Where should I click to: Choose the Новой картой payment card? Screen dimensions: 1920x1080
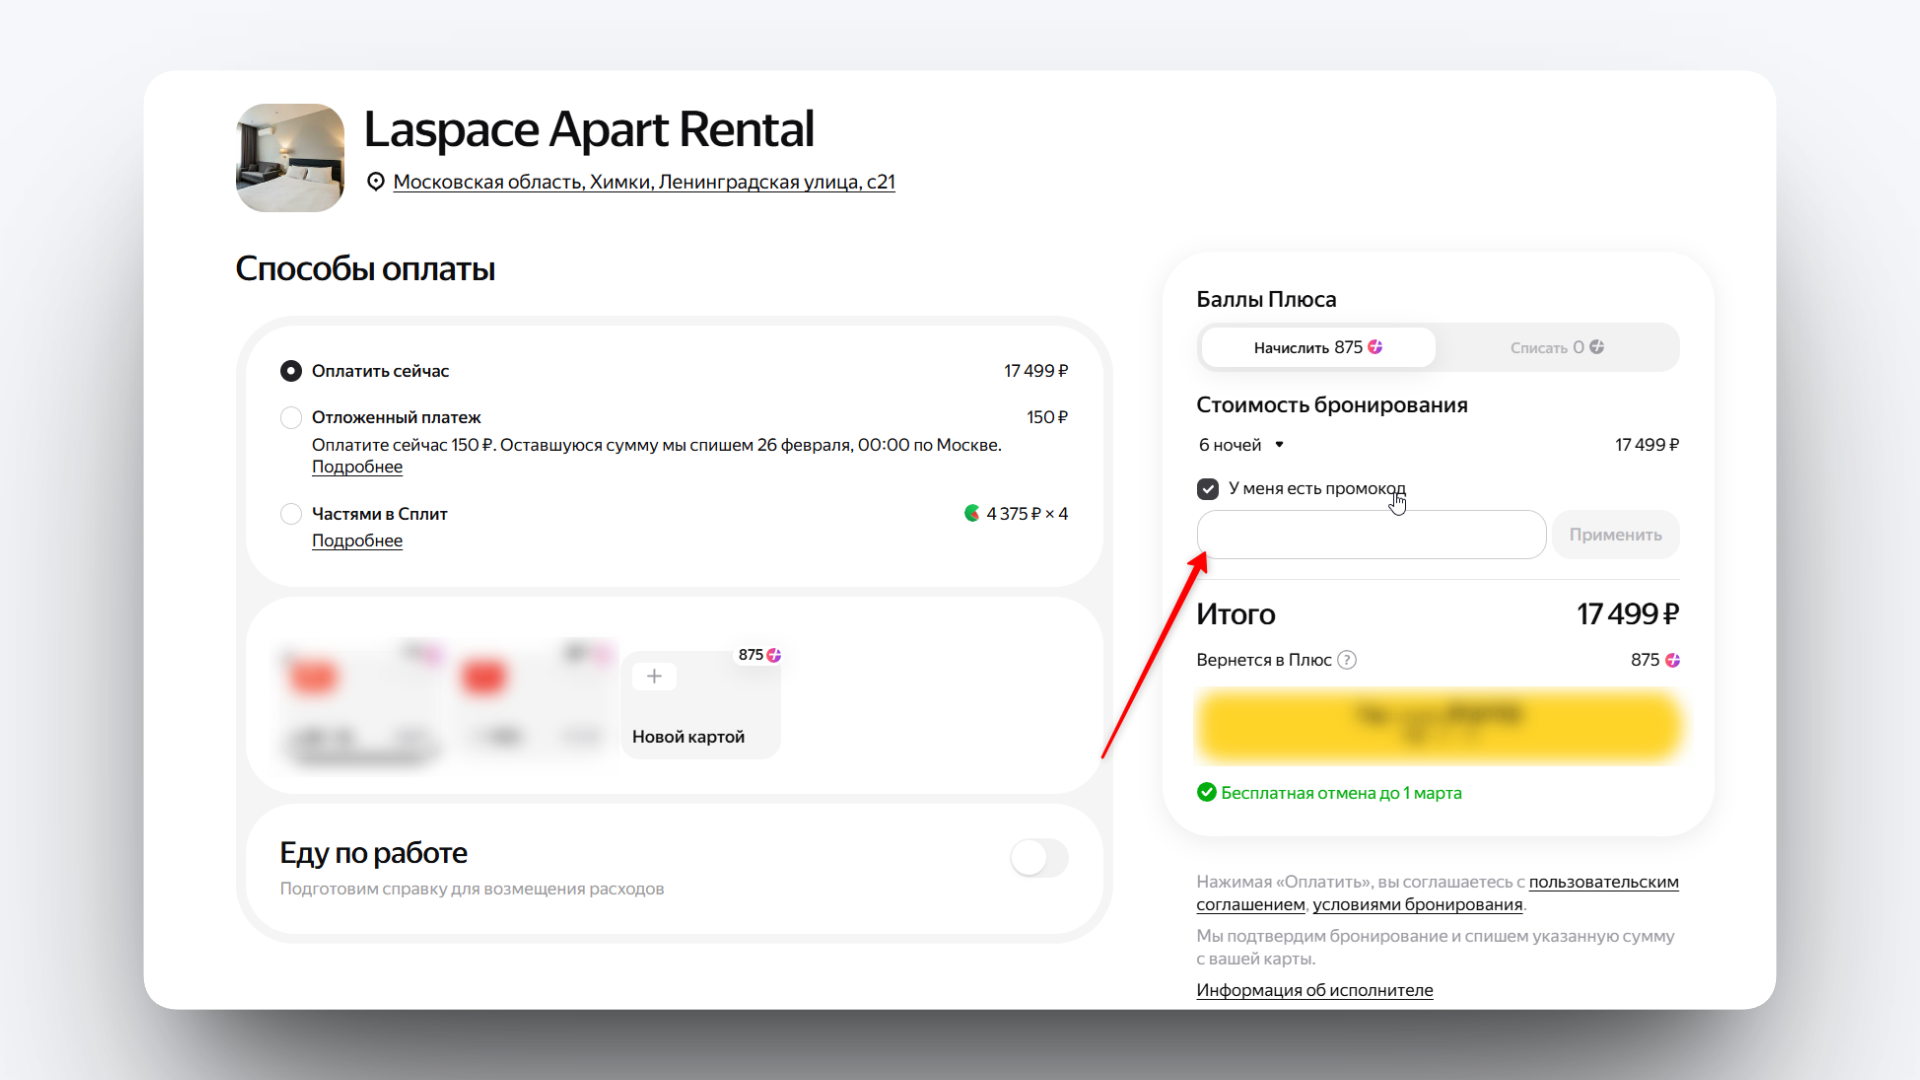coord(701,703)
